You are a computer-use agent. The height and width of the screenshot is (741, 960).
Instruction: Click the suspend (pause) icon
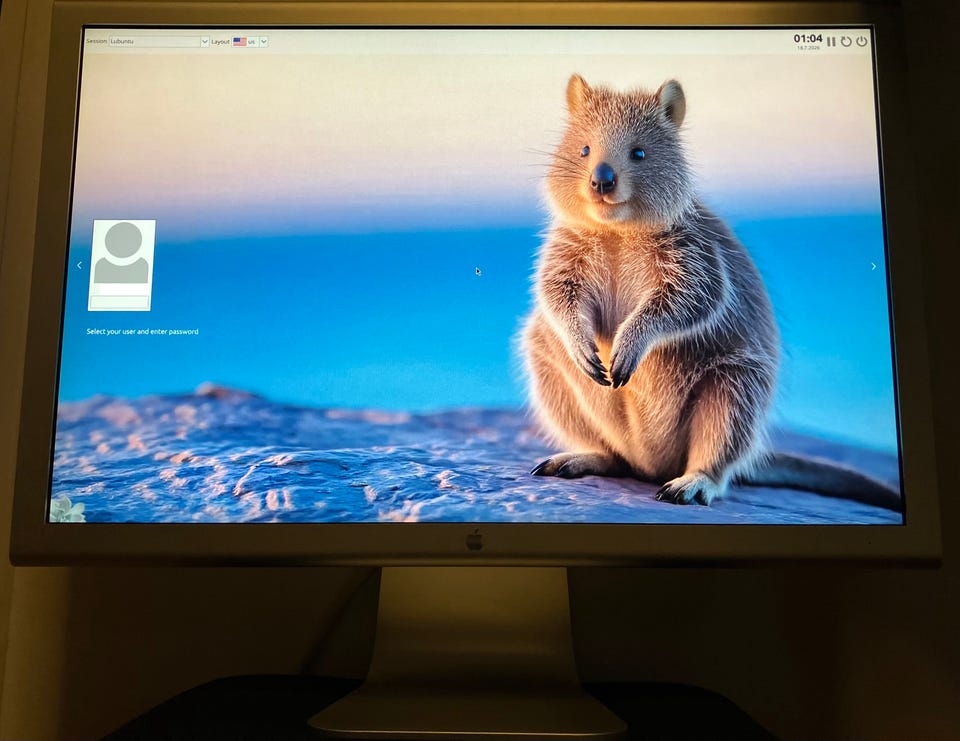tap(831, 42)
